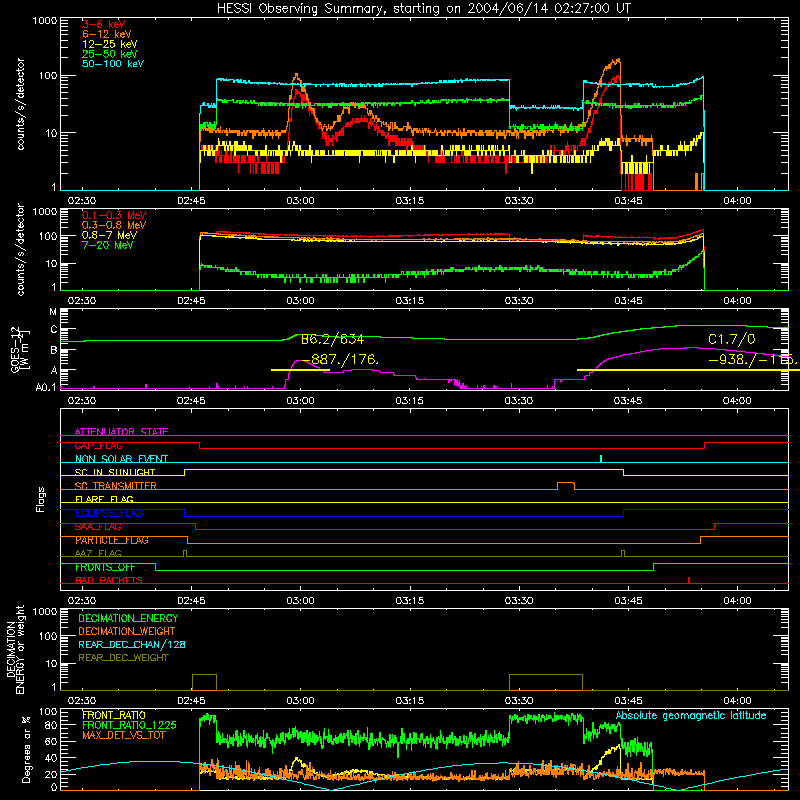800x800 pixels.
Task: Click the DECIMATION_WEIGHT legend label
Action: tap(127, 631)
